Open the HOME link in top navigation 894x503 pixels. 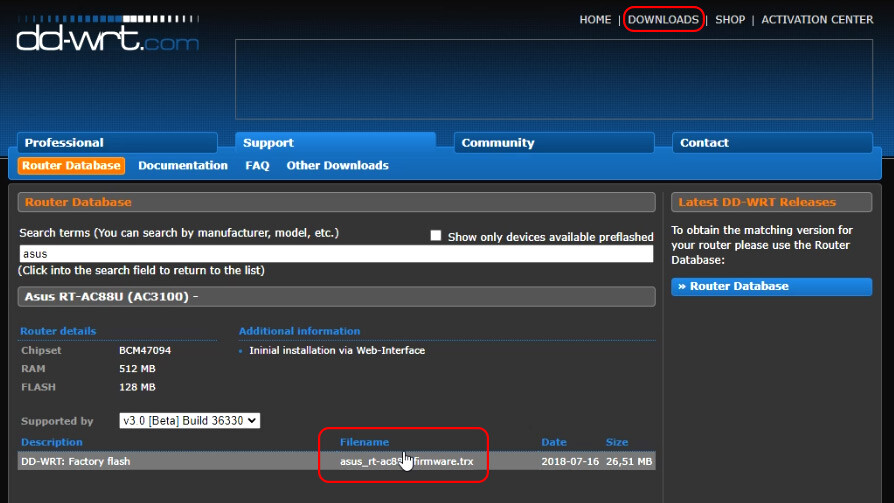[595, 19]
